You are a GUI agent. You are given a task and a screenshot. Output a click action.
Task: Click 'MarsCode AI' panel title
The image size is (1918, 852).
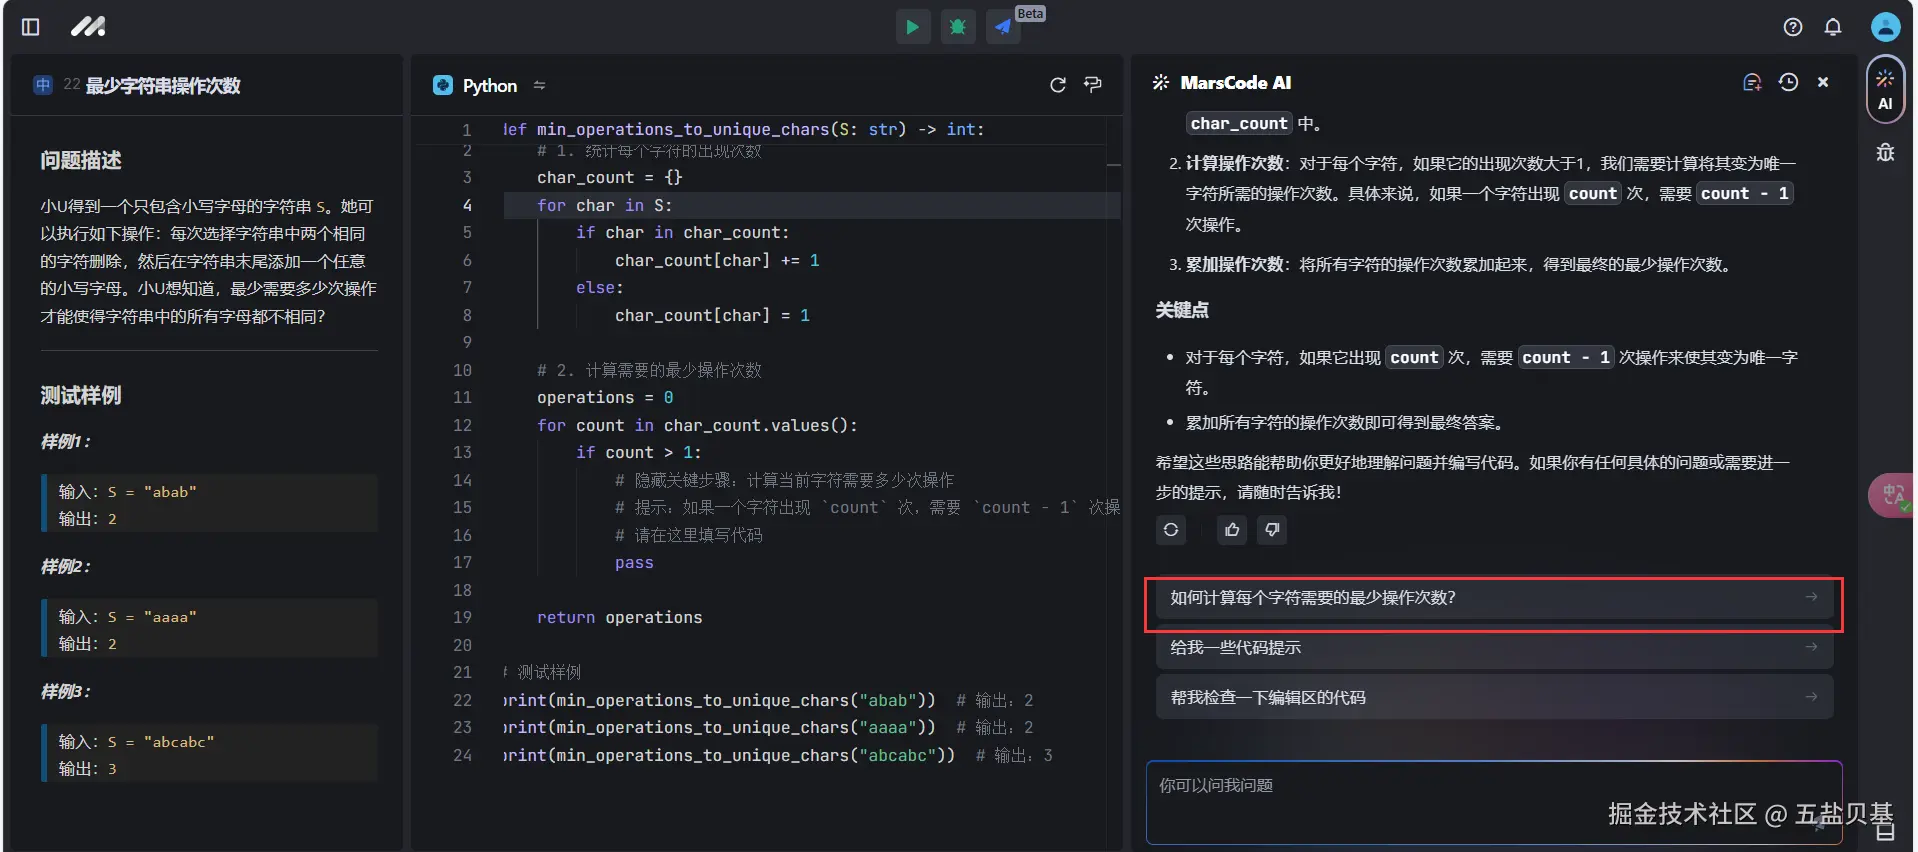pos(1236,83)
